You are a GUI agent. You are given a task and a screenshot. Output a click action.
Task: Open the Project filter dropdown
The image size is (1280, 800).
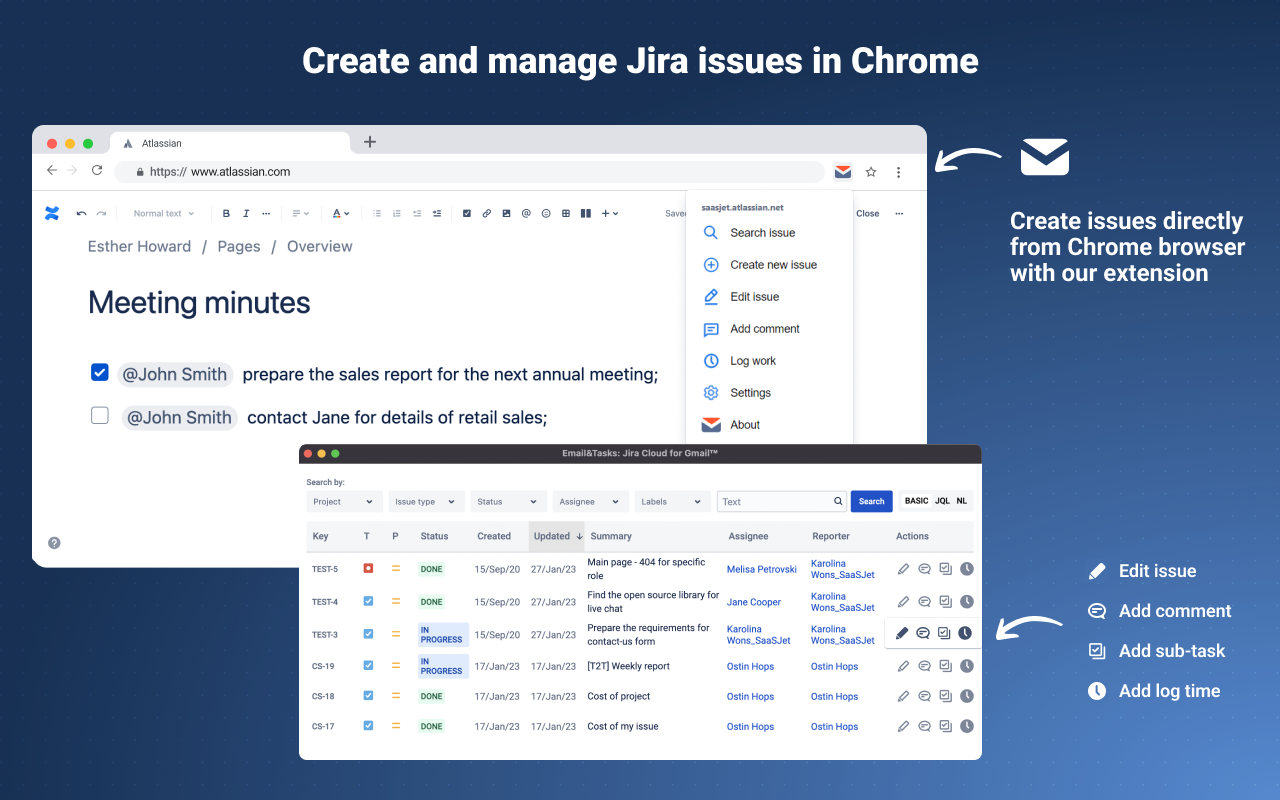tap(344, 502)
